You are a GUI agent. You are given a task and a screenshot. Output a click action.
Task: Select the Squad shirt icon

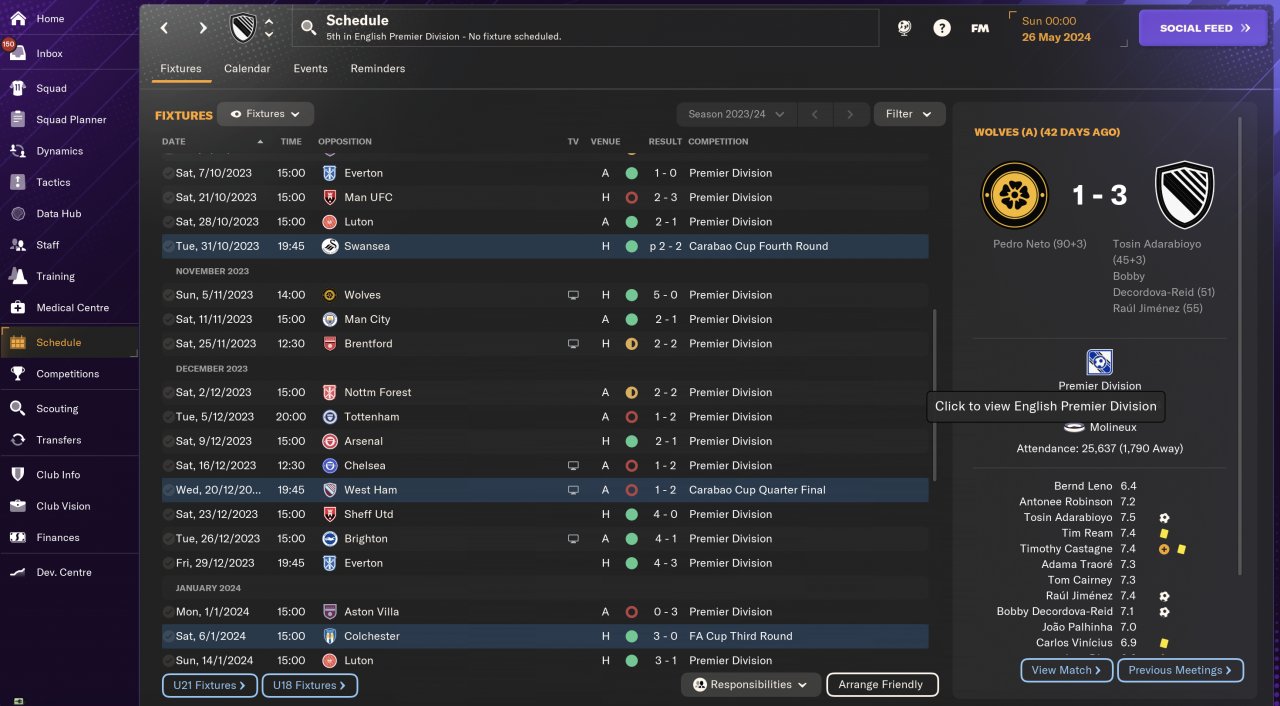18,88
